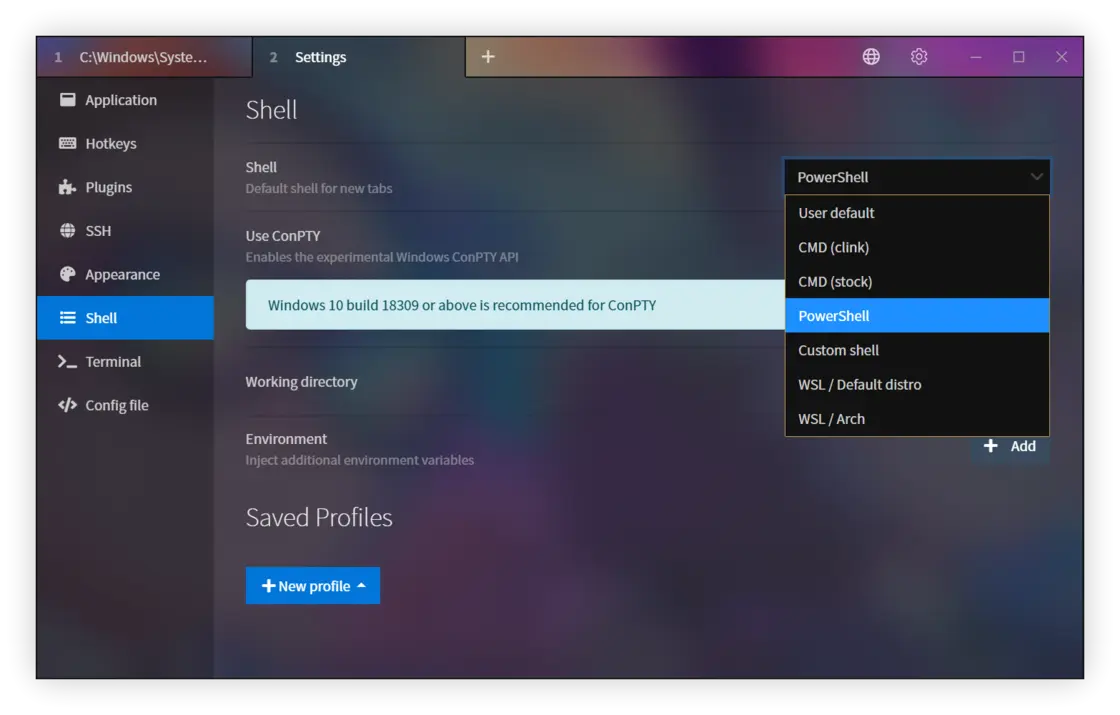The width and height of the screenshot is (1120, 715).
Task: Open the Config file section
Action: point(125,405)
